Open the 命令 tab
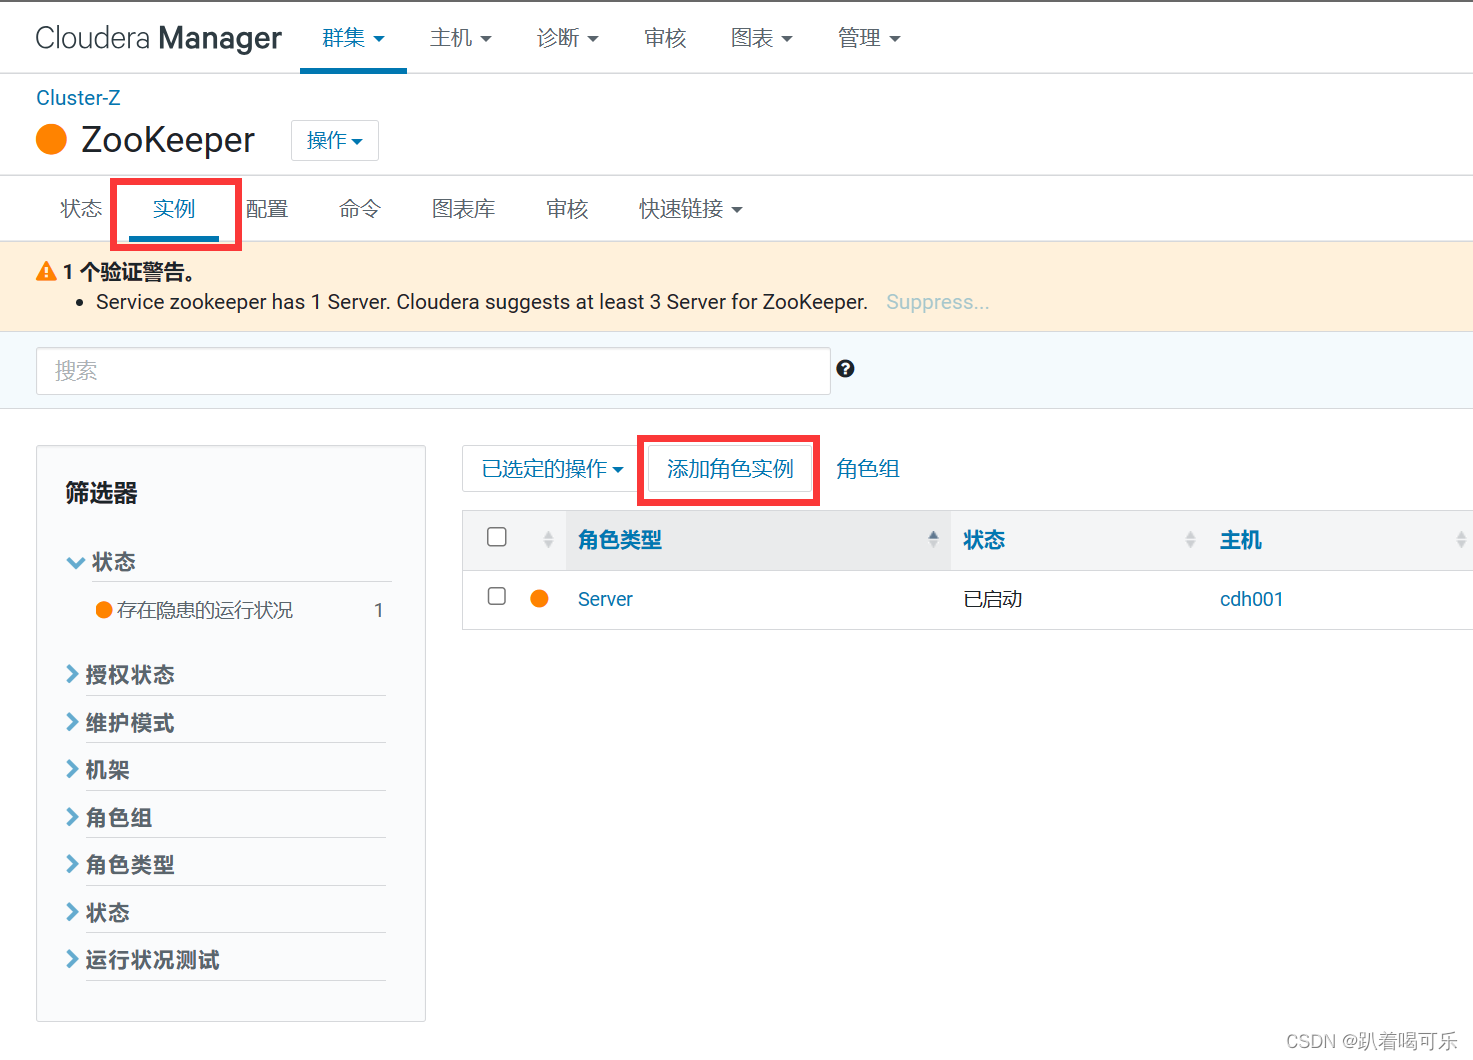Image resolution: width=1473 pixels, height=1060 pixels. click(360, 209)
